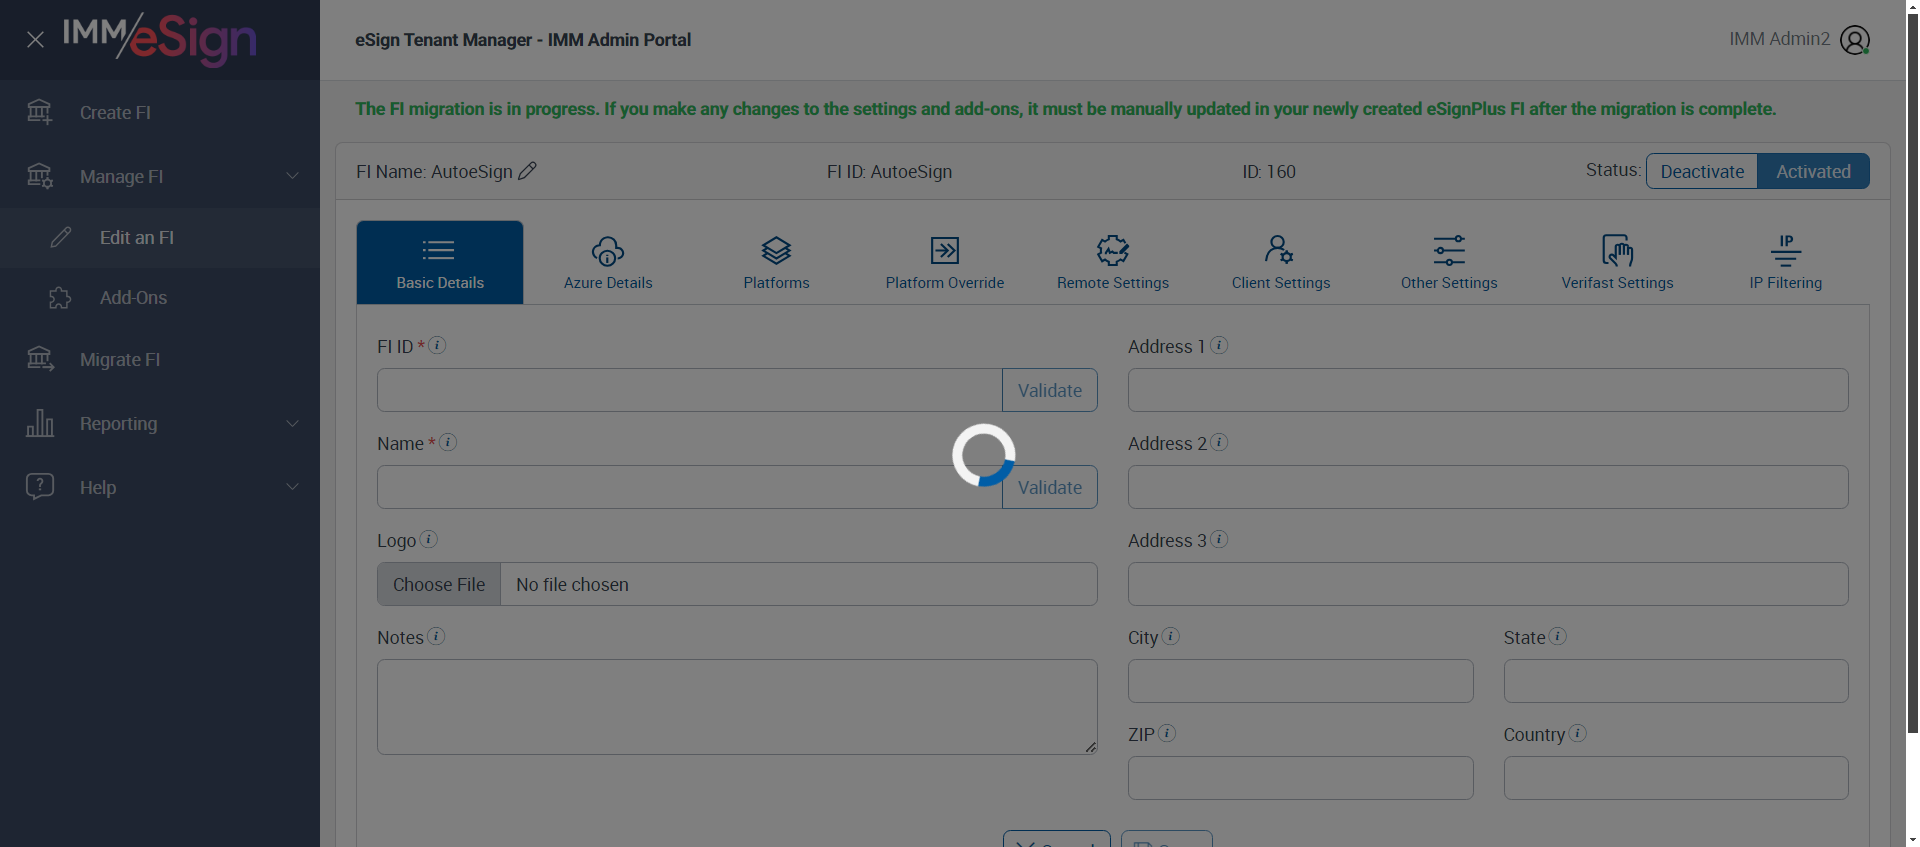Close the sidebar with the X icon
The height and width of the screenshot is (847, 1920).
35,40
